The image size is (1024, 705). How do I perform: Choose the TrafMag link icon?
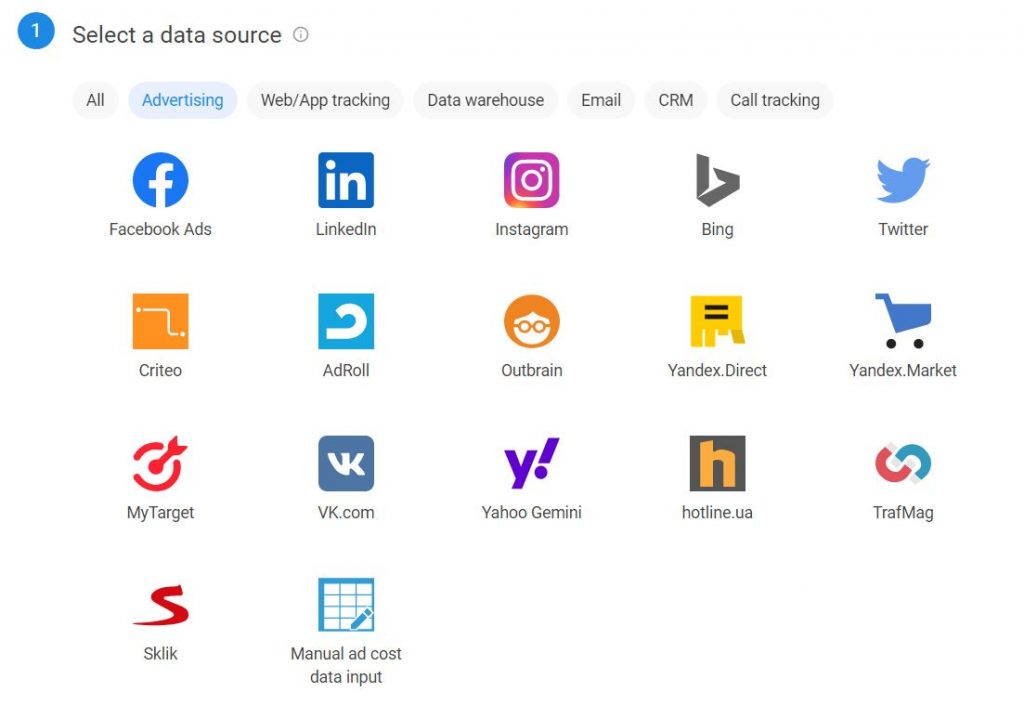click(x=903, y=463)
